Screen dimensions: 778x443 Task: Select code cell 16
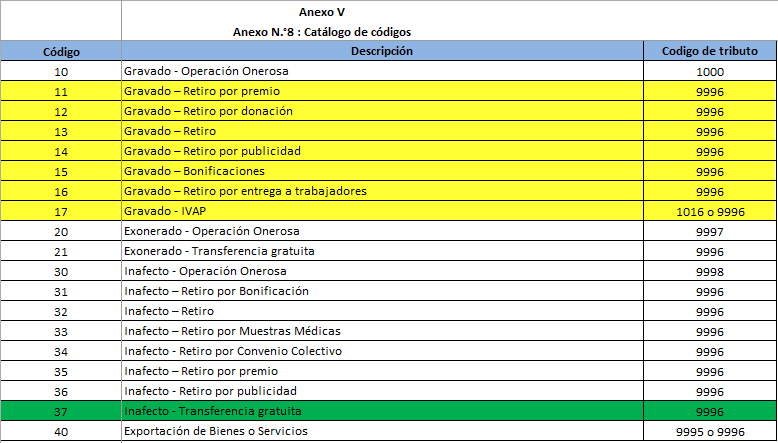[x=61, y=191]
